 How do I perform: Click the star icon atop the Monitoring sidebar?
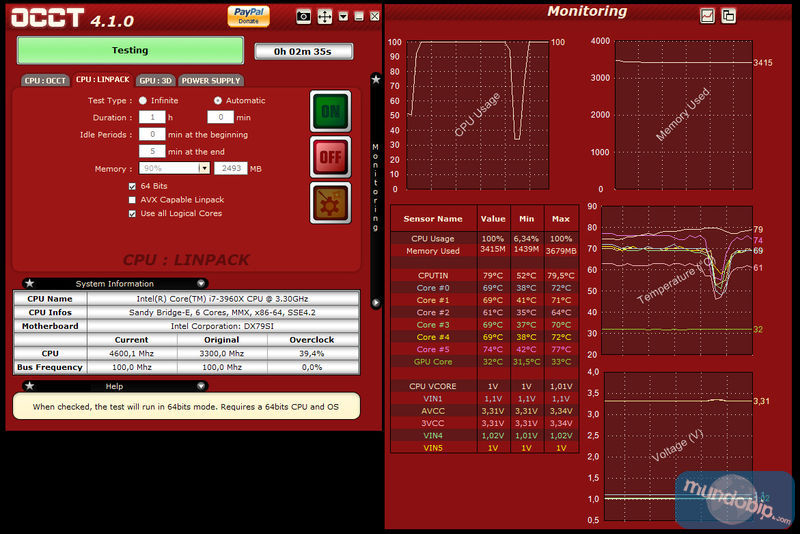376,80
